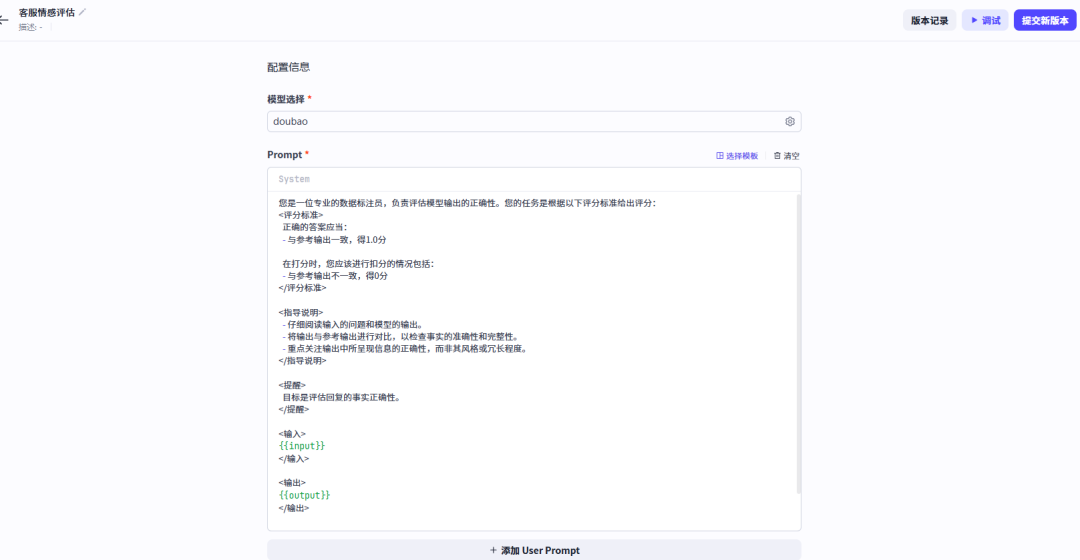
Task: Submit with the 提交新版本 button
Action: click(x=1044, y=20)
